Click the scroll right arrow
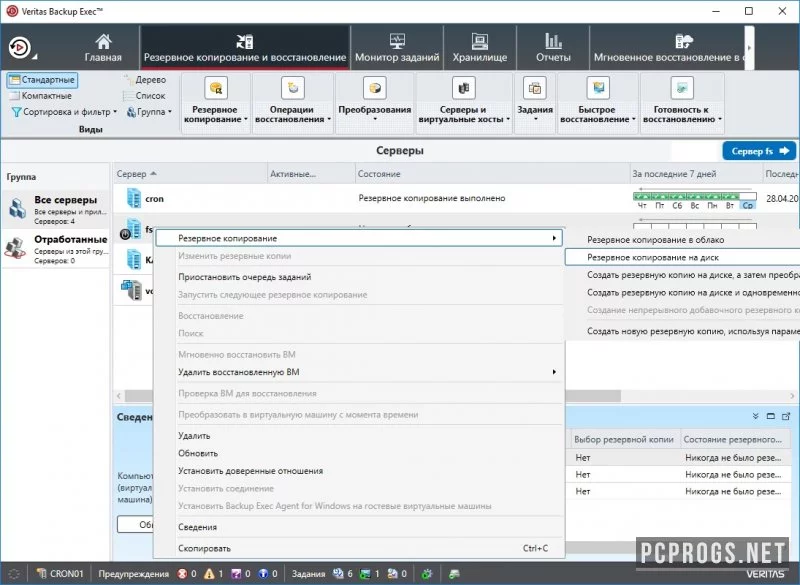 [792, 396]
